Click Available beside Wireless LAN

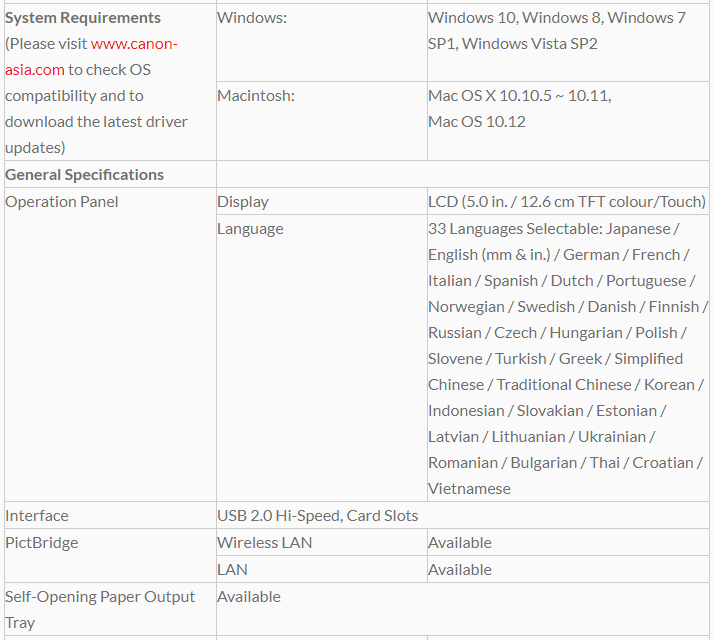click(460, 543)
